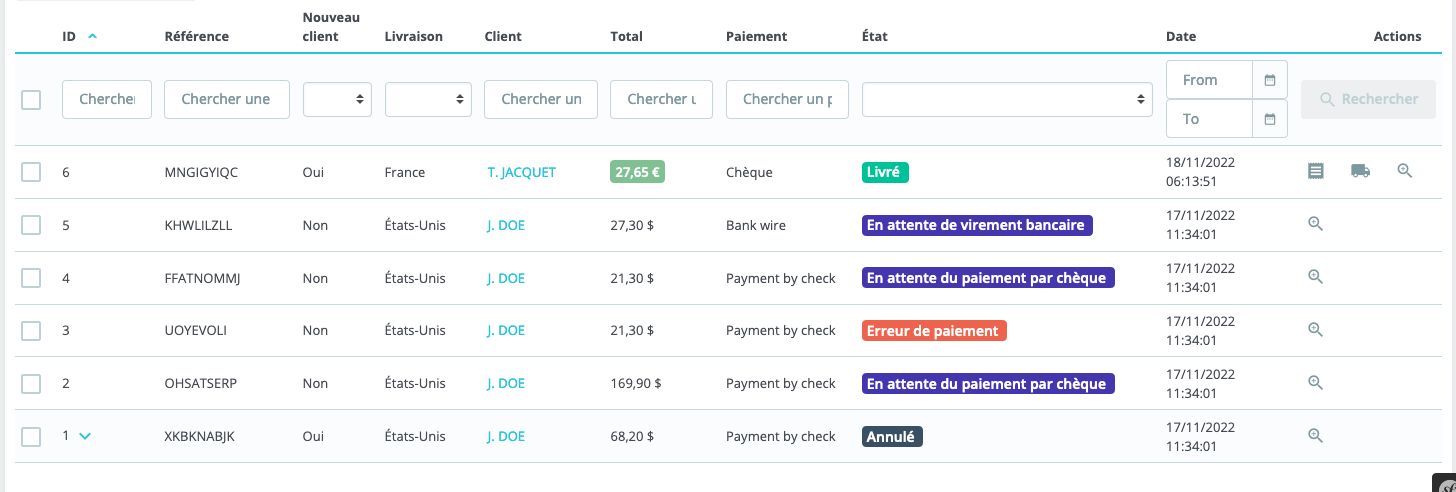Image resolution: width=1456 pixels, height=492 pixels.
Task: Click the Rechercher search button
Action: pos(1368,99)
